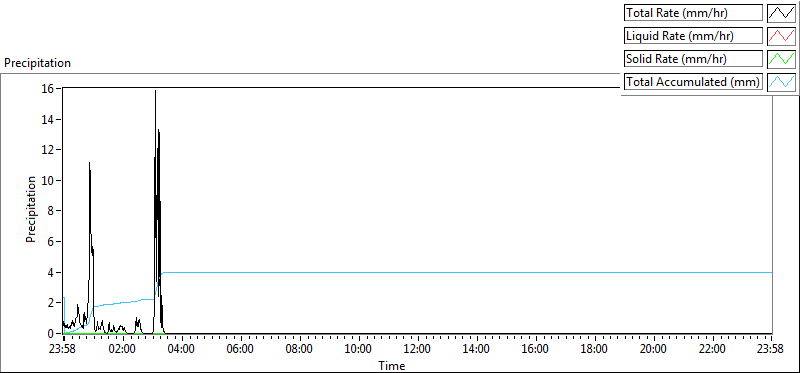Click the 23:58 start label on time axis

click(x=64, y=350)
